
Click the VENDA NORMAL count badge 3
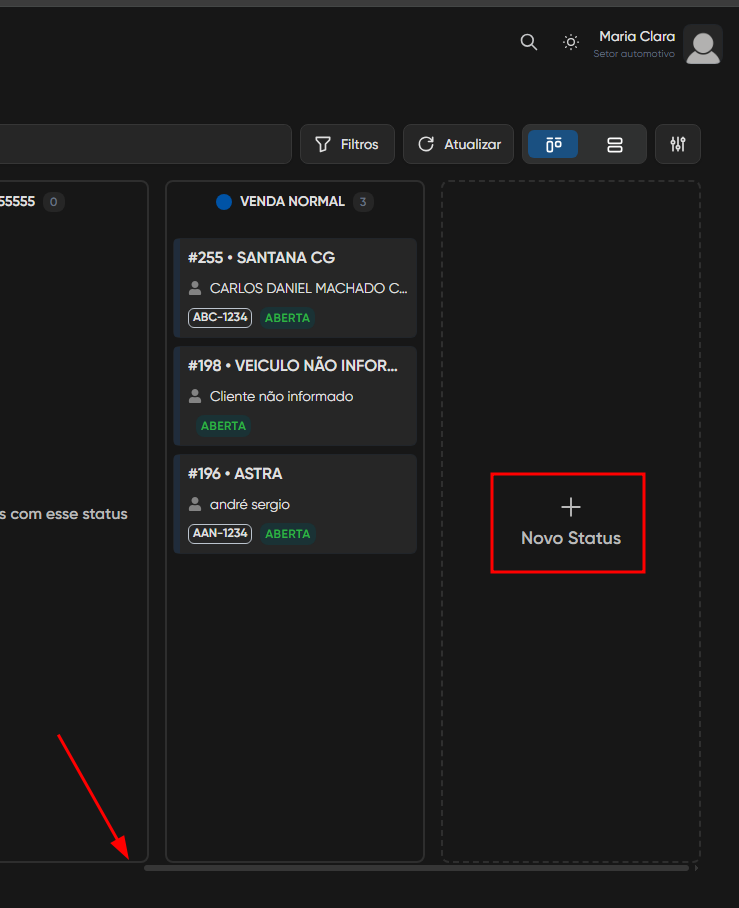pos(363,202)
